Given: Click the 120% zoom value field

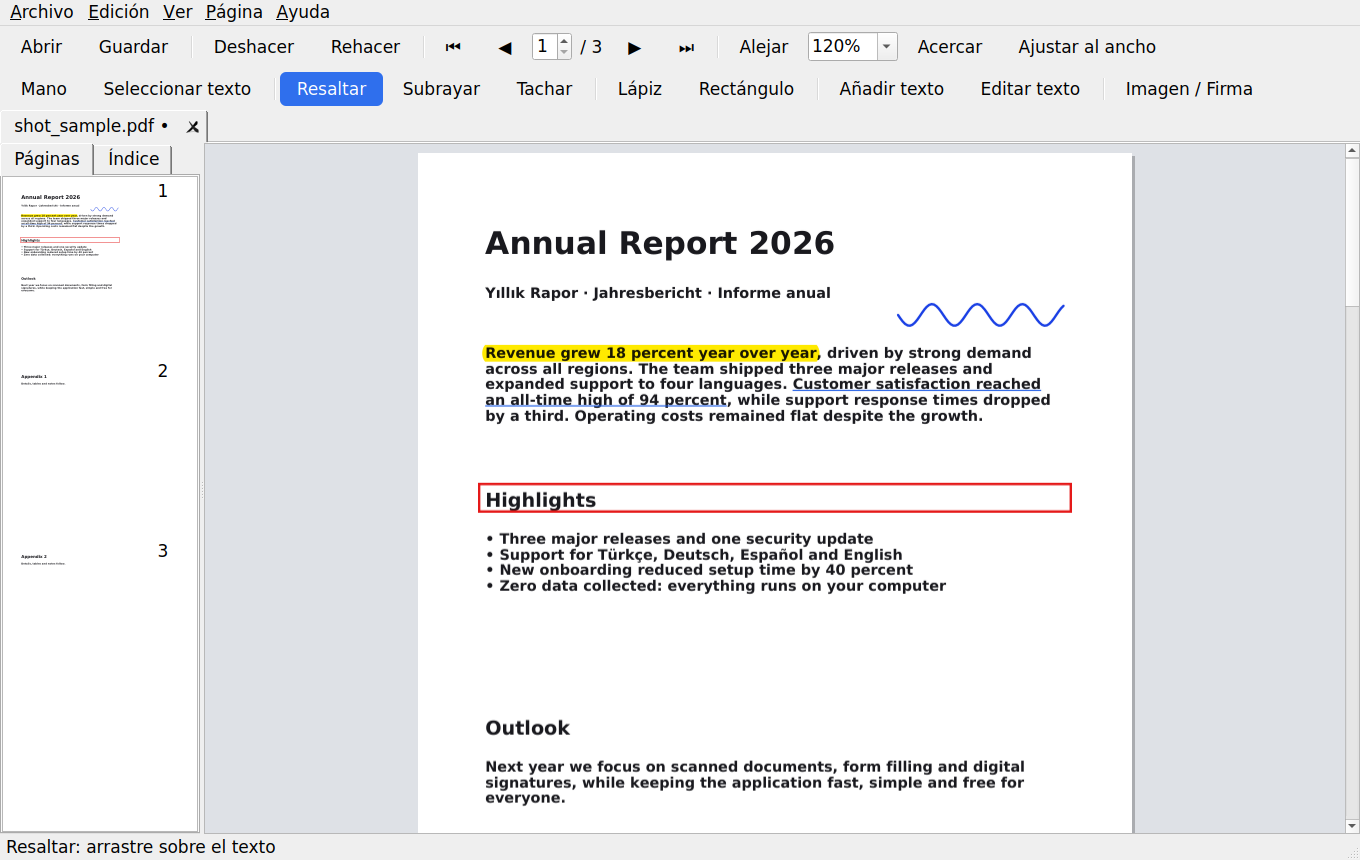Looking at the screenshot, I should [842, 47].
